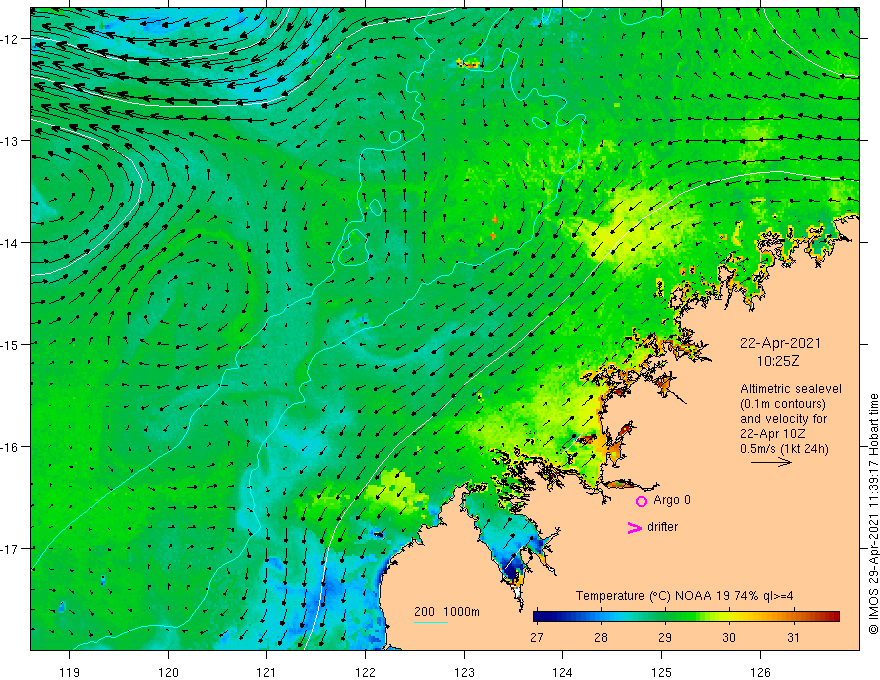
Task: Click the colorbar tick label 28
Action: point(601,637)
